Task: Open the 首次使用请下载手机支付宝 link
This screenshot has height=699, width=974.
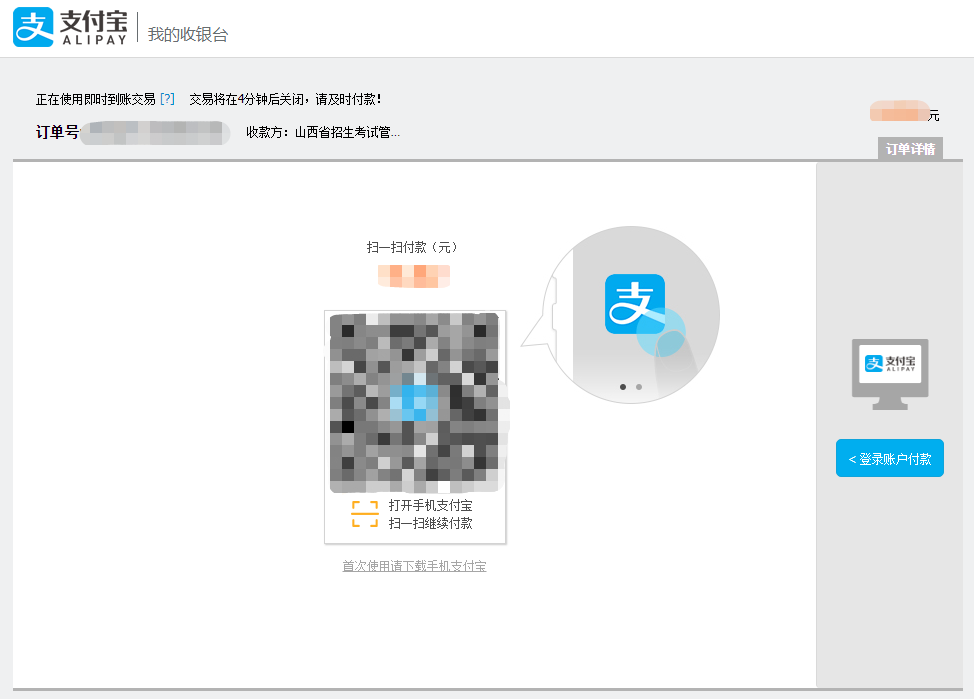Action: tap(414, 565)
